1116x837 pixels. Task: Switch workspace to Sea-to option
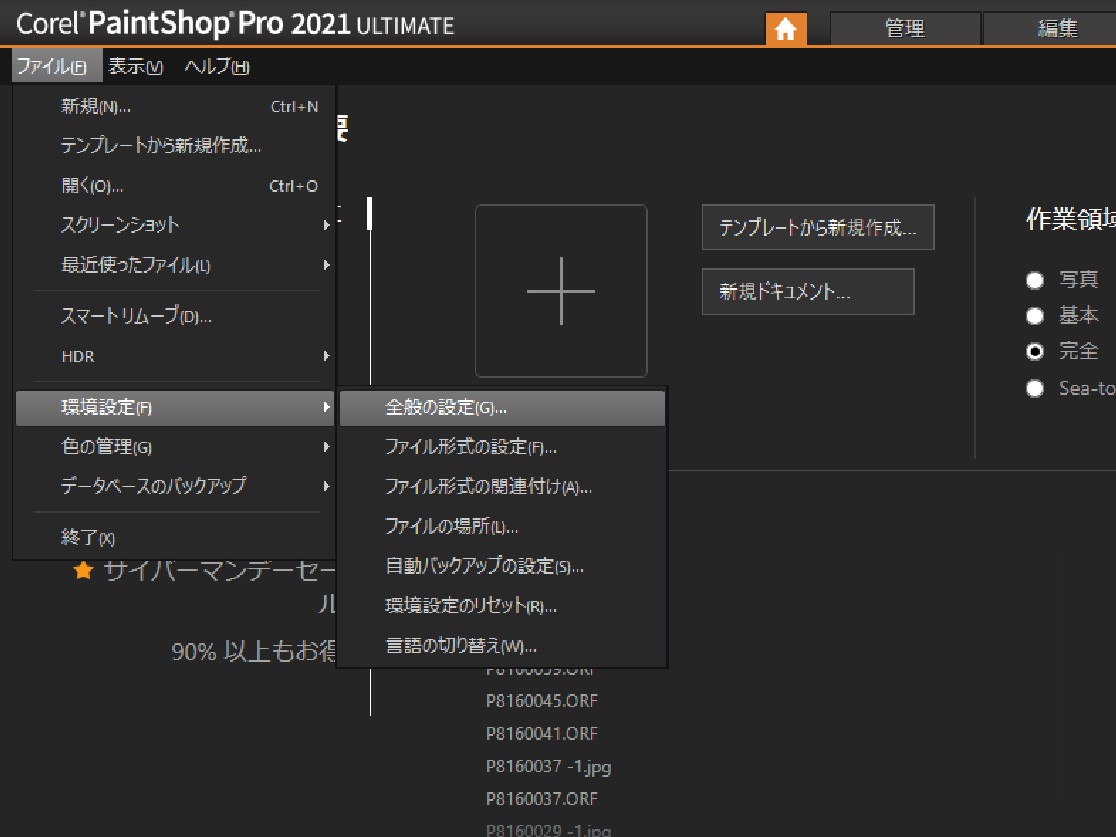tap(1036, 388)
